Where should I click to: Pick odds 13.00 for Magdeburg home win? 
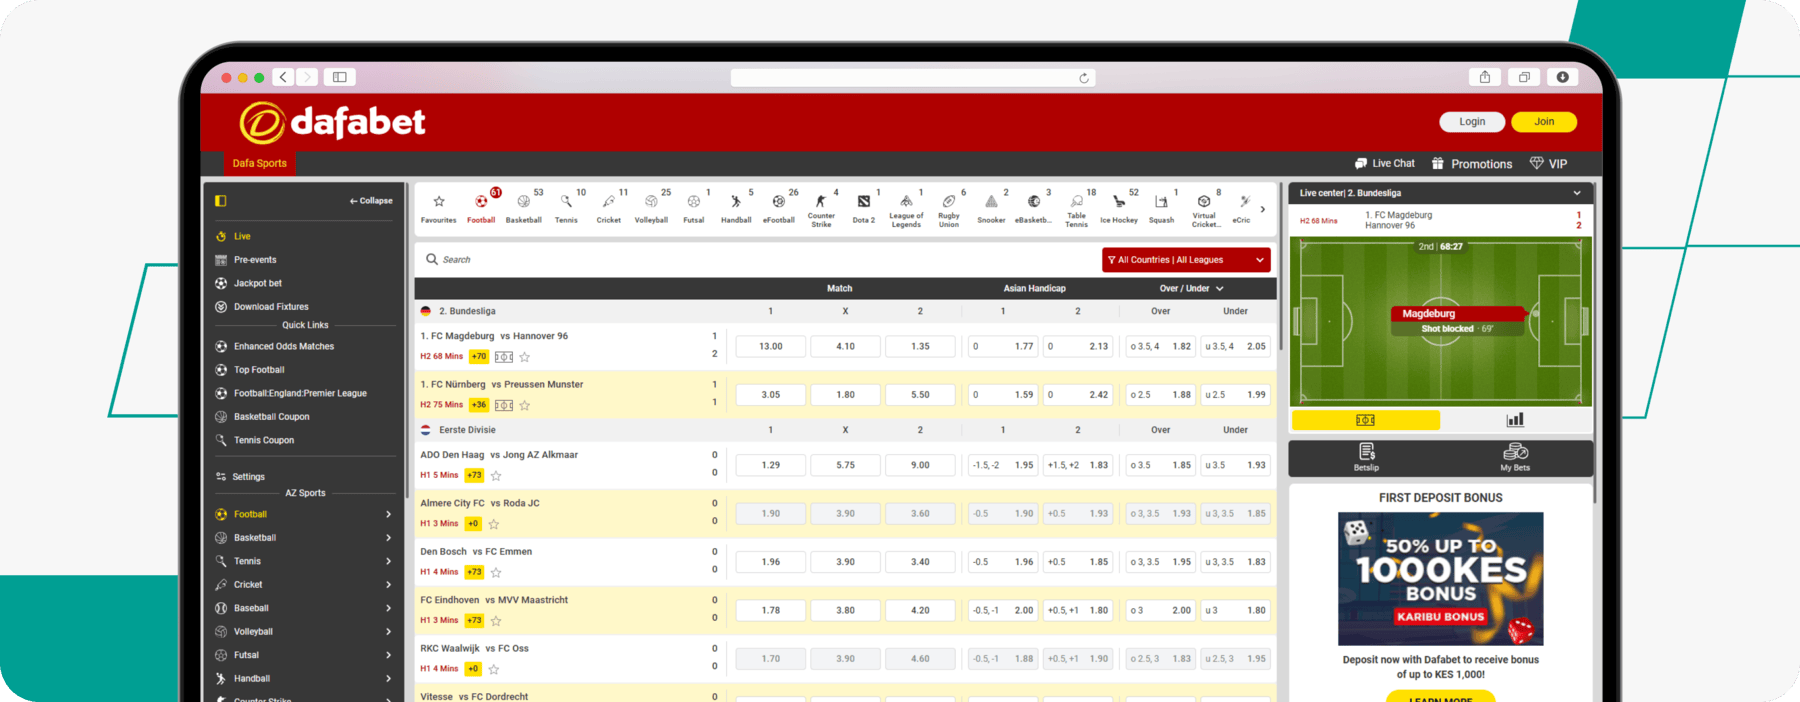tap(771, 347)
